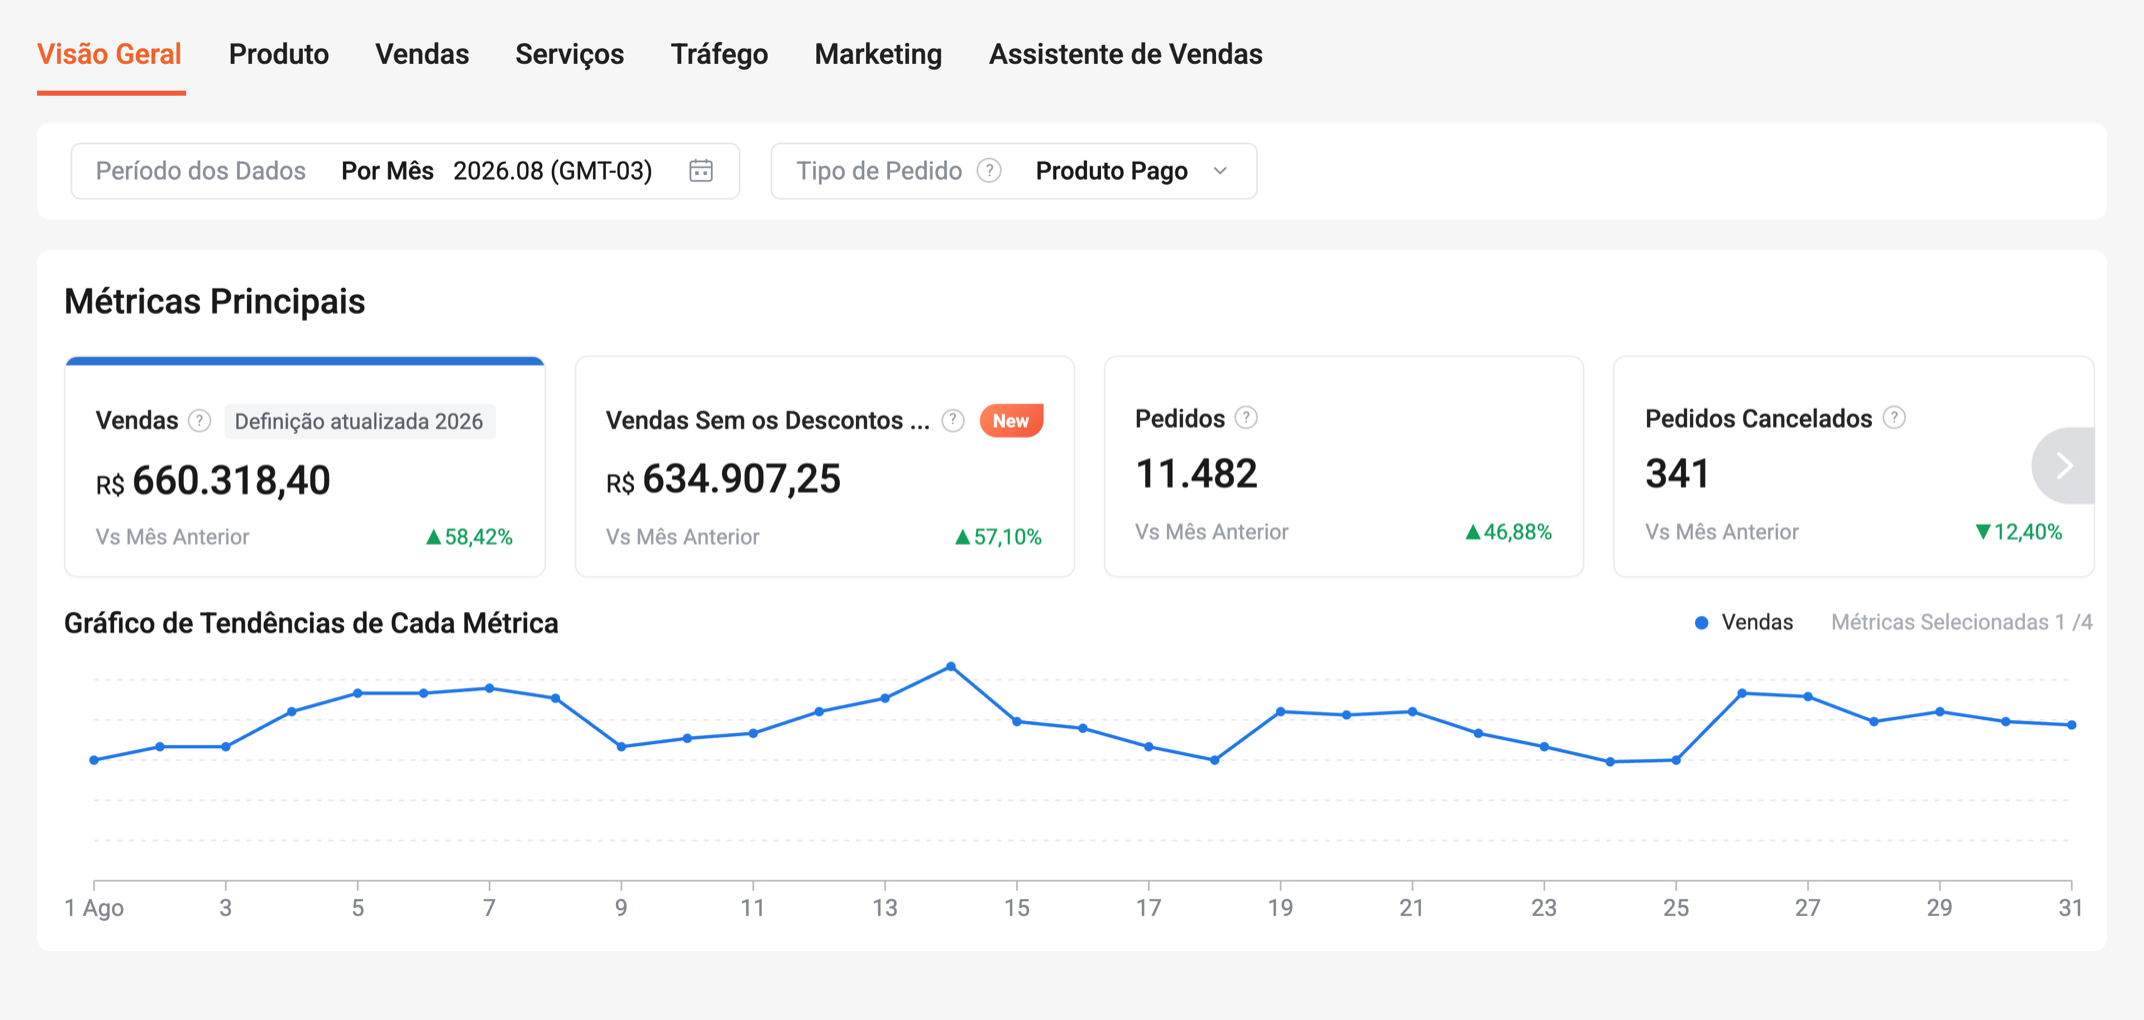Image resolution: width=2144 pixels, height=1020 pixels.
Task: Click the 12,40% decrease indicator
Action: [2018, 532]
